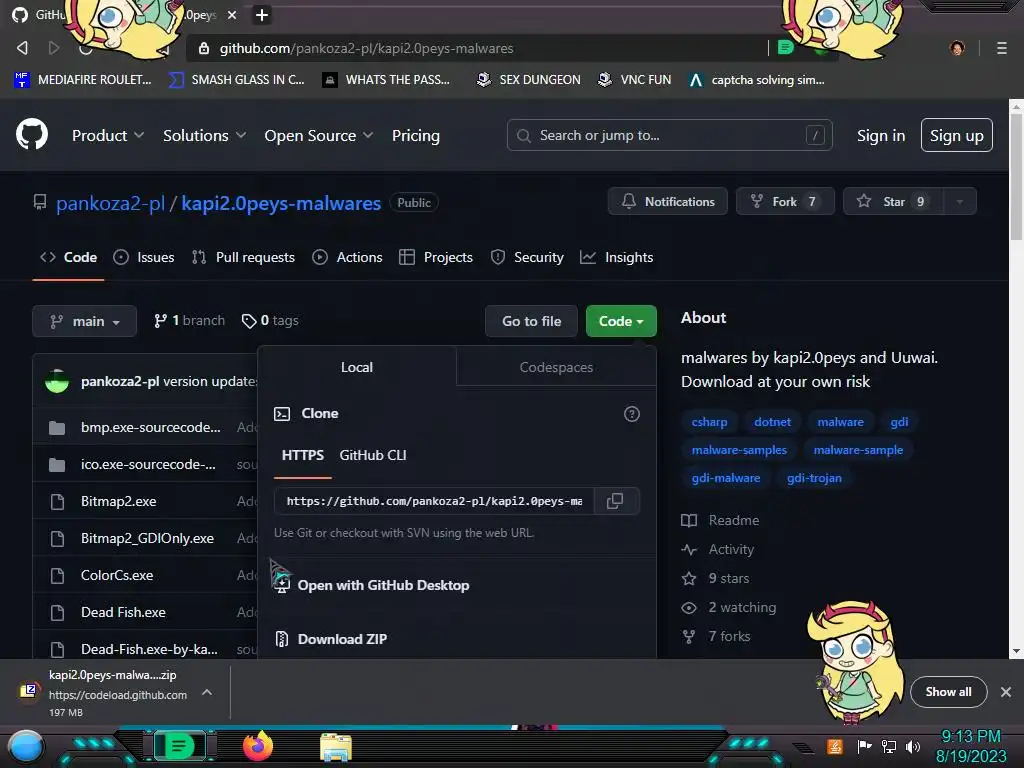Click the csharp topic tag
Image resolution: width=1024 pixels, height=768 pixels.
coord(709,422)
